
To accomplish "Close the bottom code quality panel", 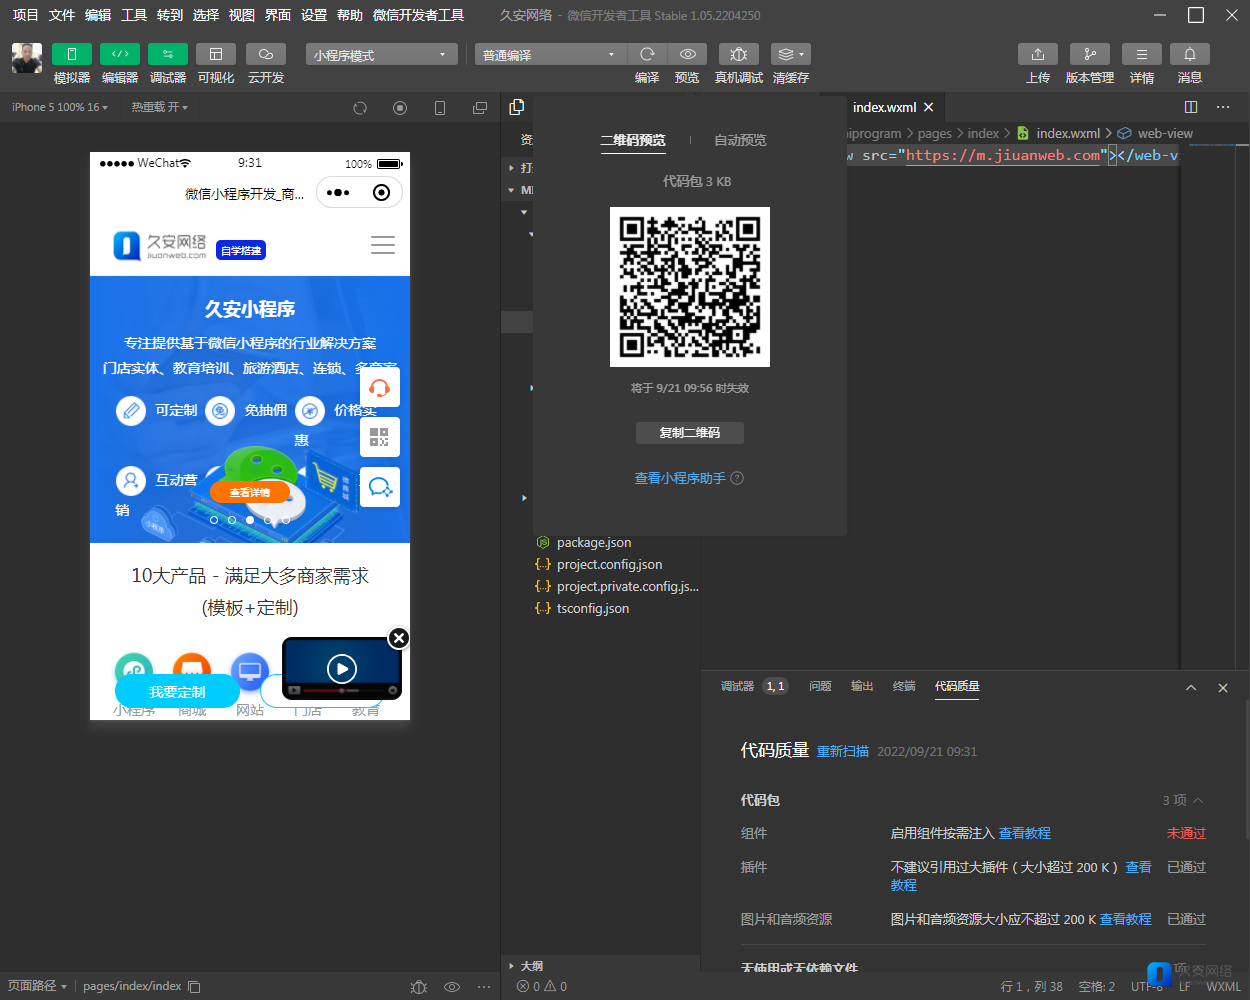I will click(1223, 688).
